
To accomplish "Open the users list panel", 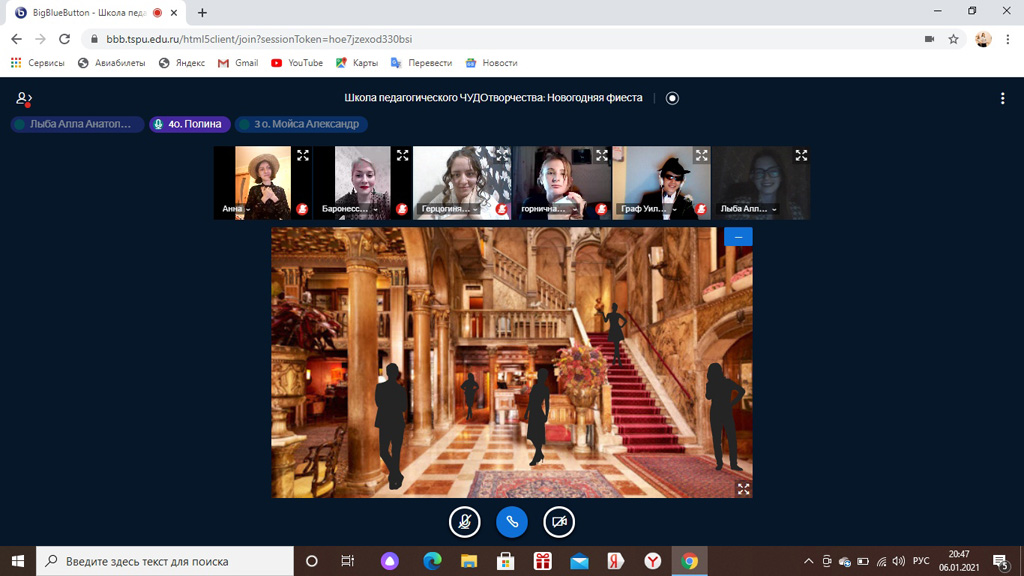I will (24, 98).
